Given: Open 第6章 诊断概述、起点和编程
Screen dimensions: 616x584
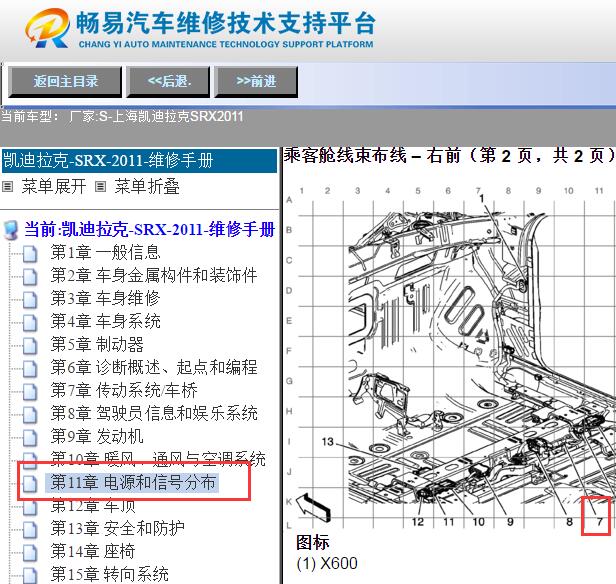Looking at the screenshot, I should pyautogui.click(x=154, y=367).
